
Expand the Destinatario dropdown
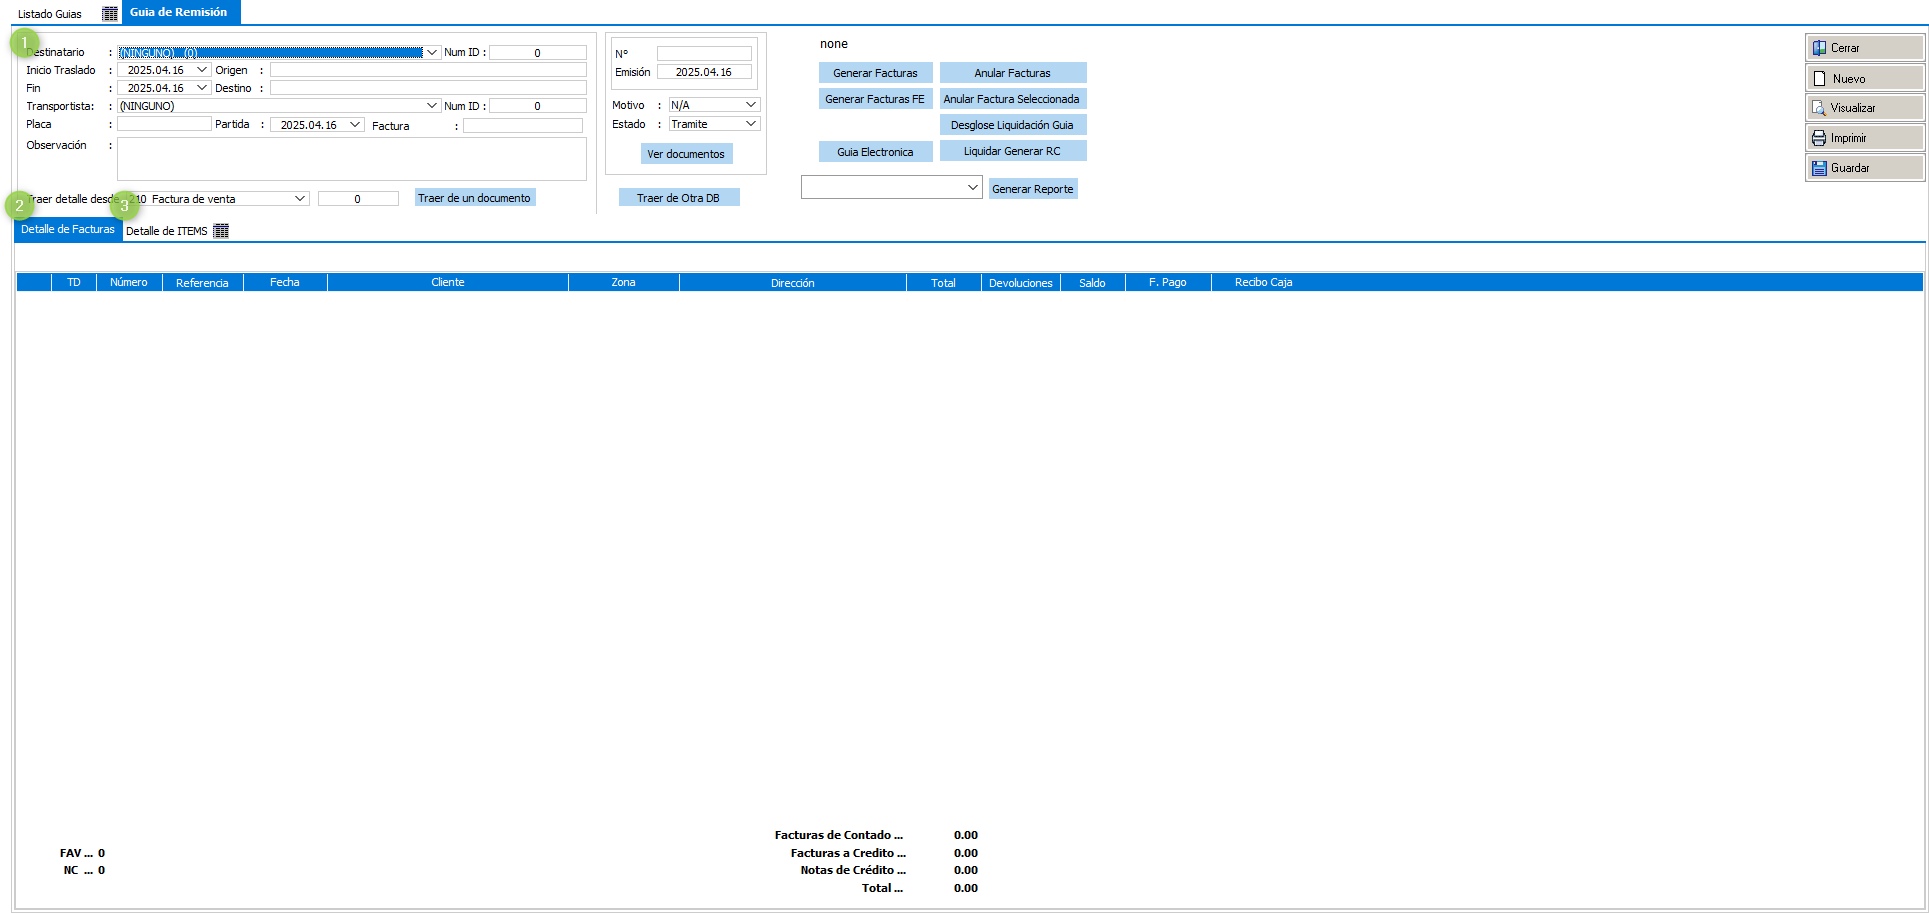coord(432,53)
